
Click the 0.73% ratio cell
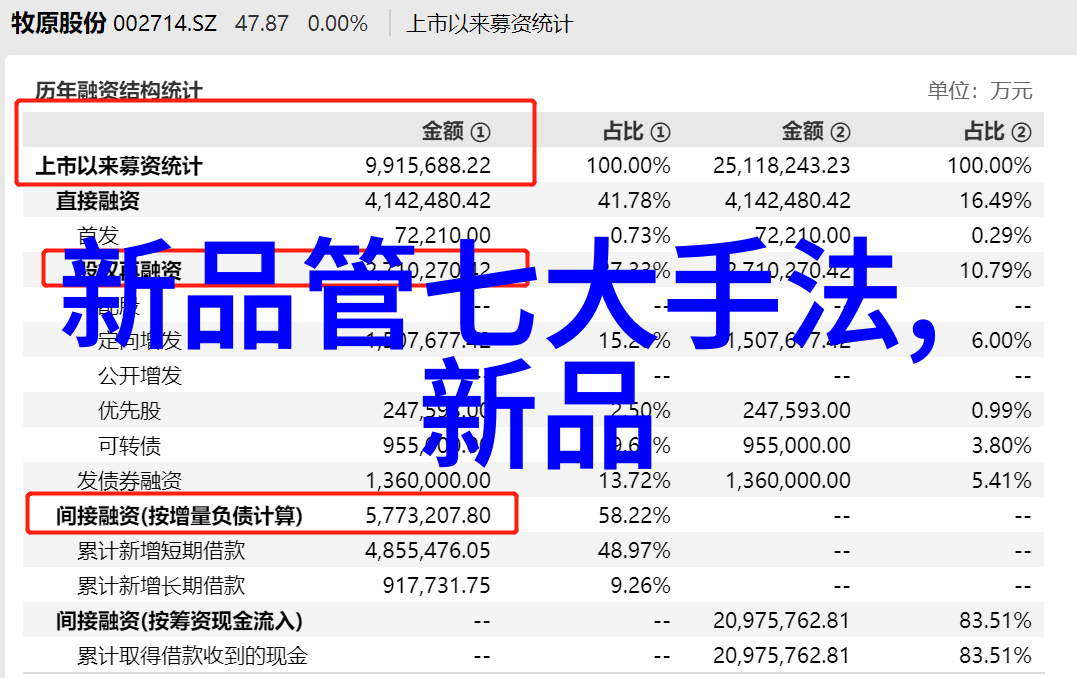coord(640,236)
